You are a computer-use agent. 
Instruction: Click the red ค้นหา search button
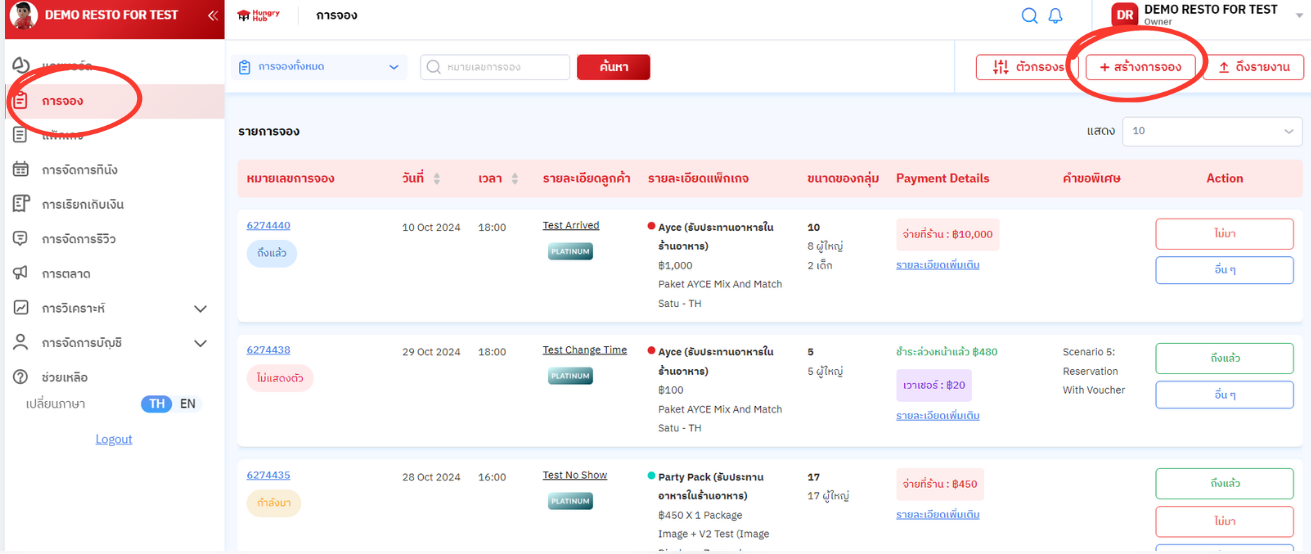[x=614, y=67]
